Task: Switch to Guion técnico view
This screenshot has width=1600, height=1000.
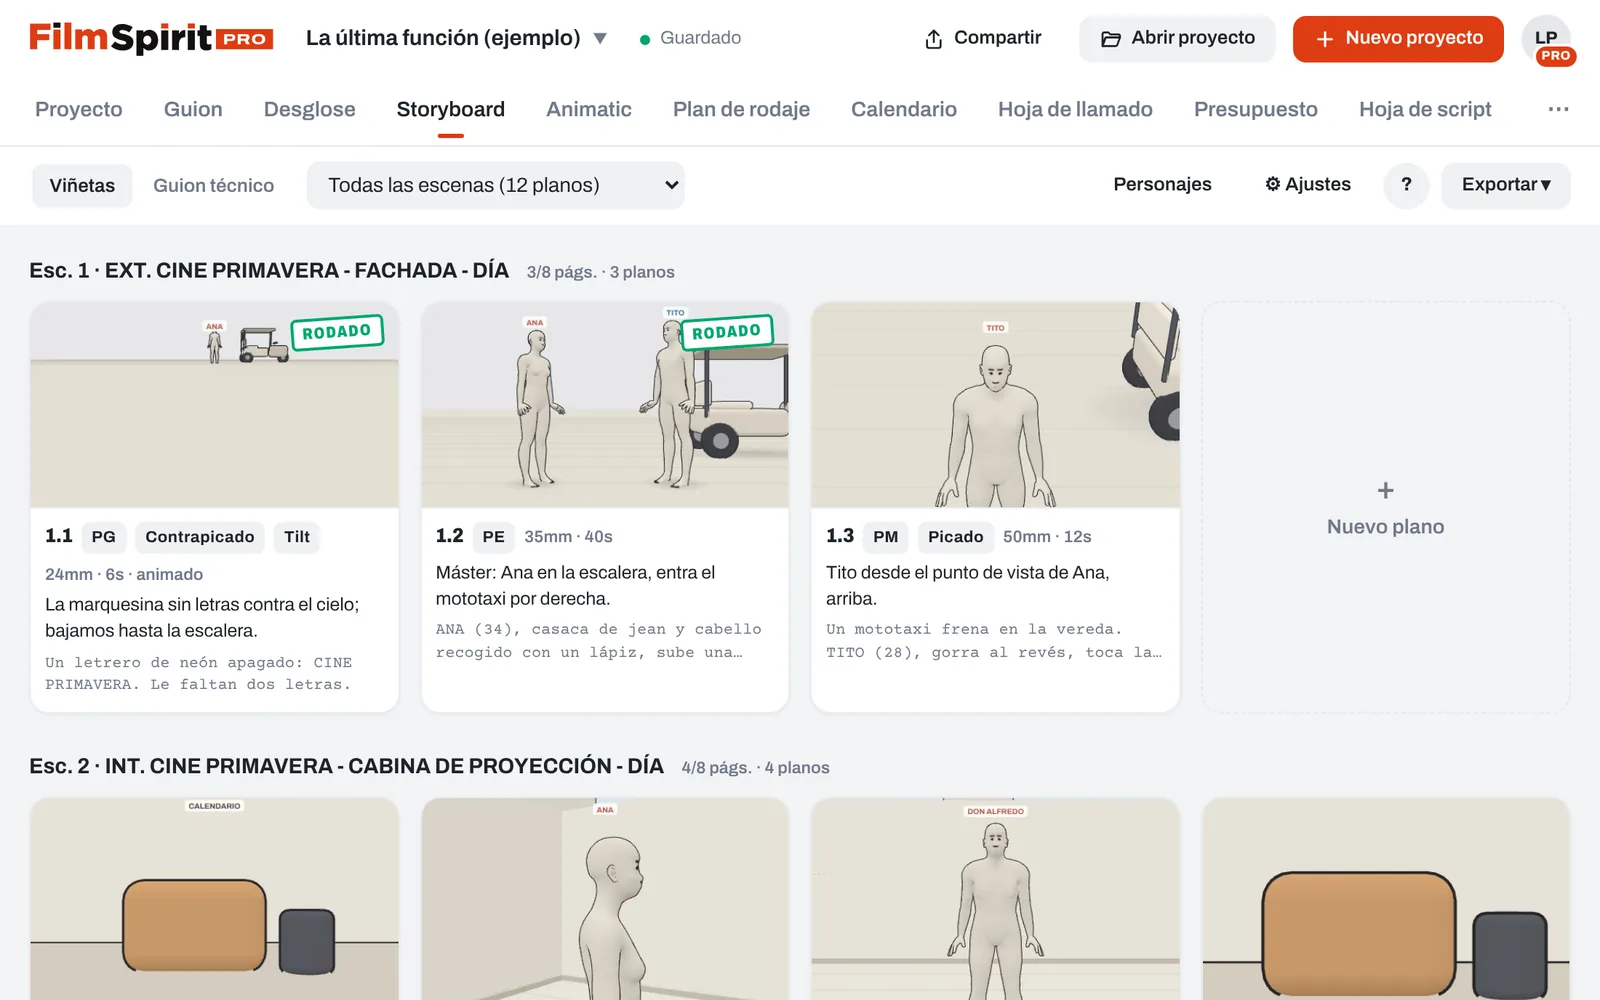Action: click(x=213, y=185)
